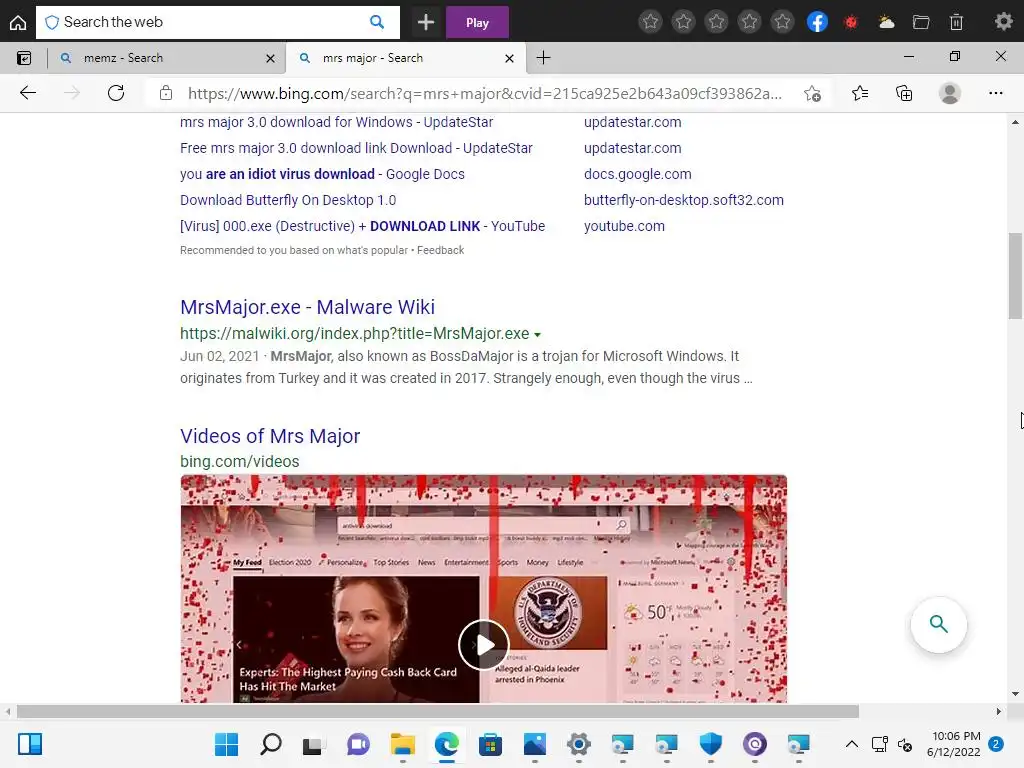
Task: Click youtube.com domain text
Action: [x=624, y=227]
